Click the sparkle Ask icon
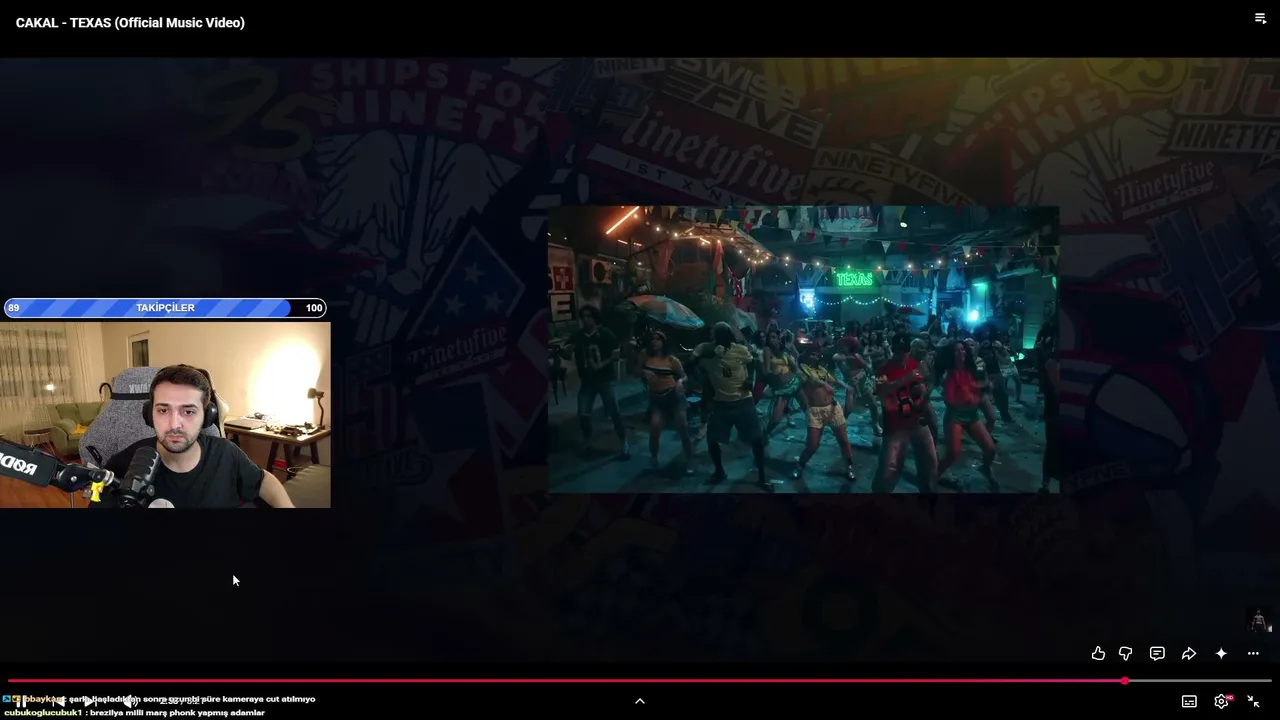Image resolution: width=1280 pixels, height=720 pixels. click(1221, 653)
